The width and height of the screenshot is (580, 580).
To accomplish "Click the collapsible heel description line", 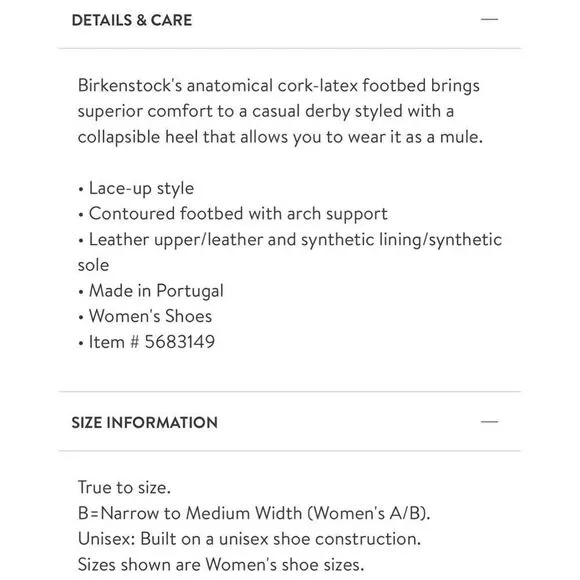I will pos(280,137).
